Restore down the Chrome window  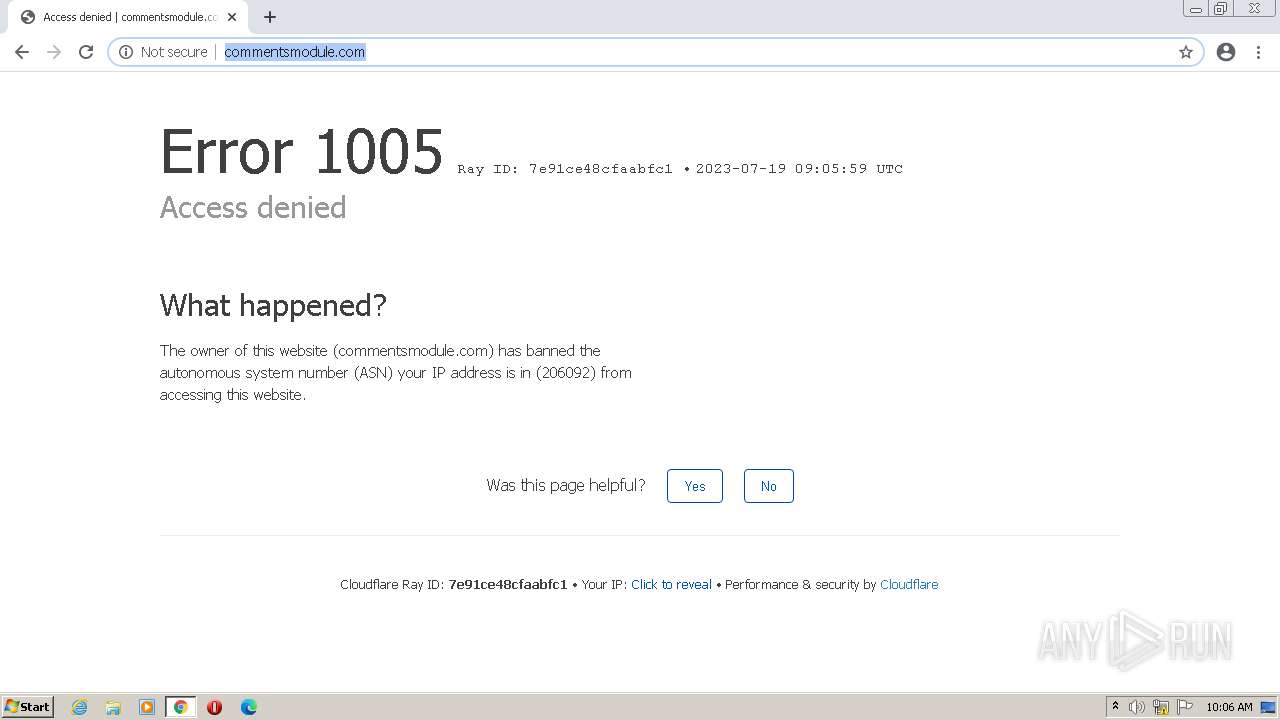[1221, 8]
